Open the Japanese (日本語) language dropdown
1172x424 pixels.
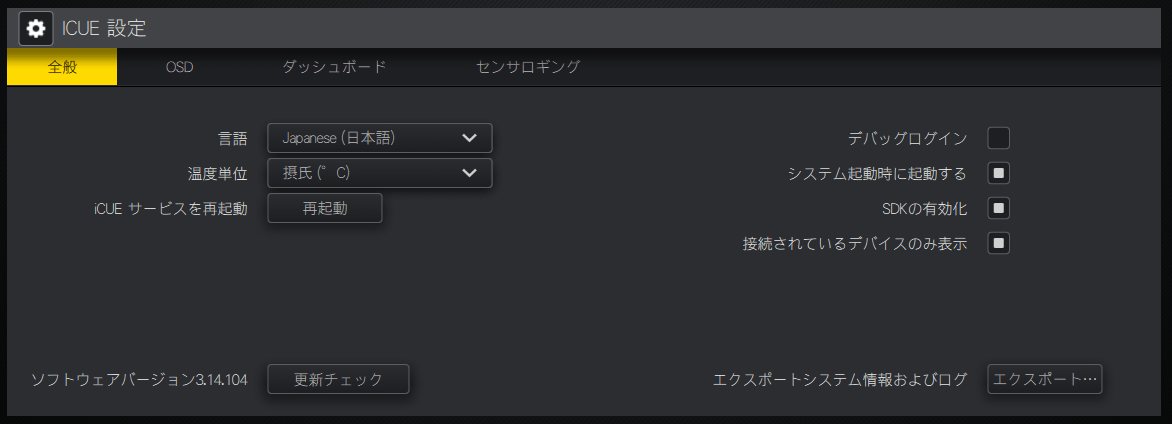380,138
